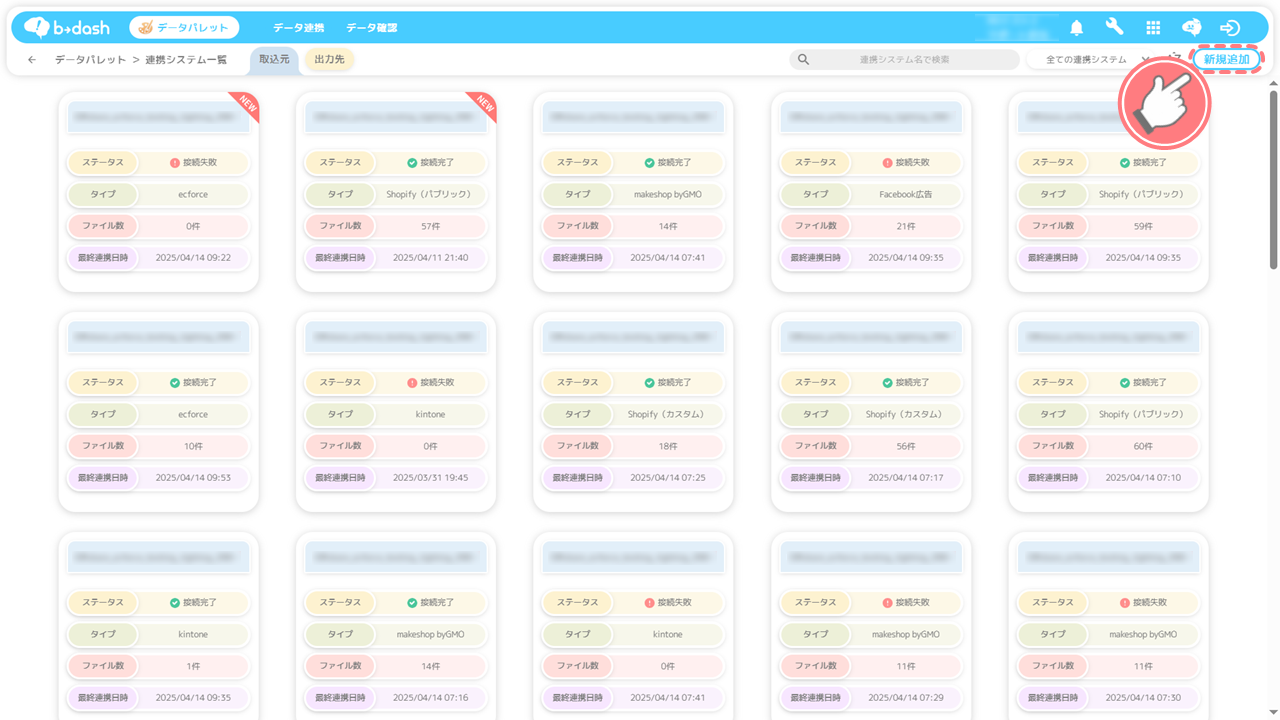Screen dimensions: 1280x720
Task: Click the 新規追加 button
Action: (1226, 60)
